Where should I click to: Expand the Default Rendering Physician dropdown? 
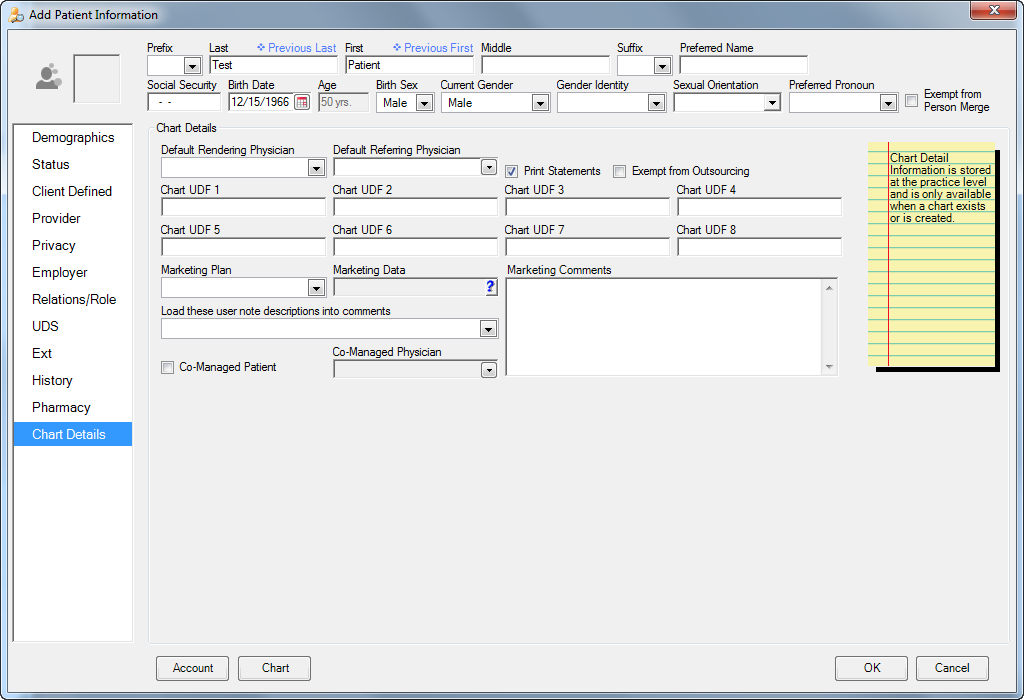(x=316, y=169)
